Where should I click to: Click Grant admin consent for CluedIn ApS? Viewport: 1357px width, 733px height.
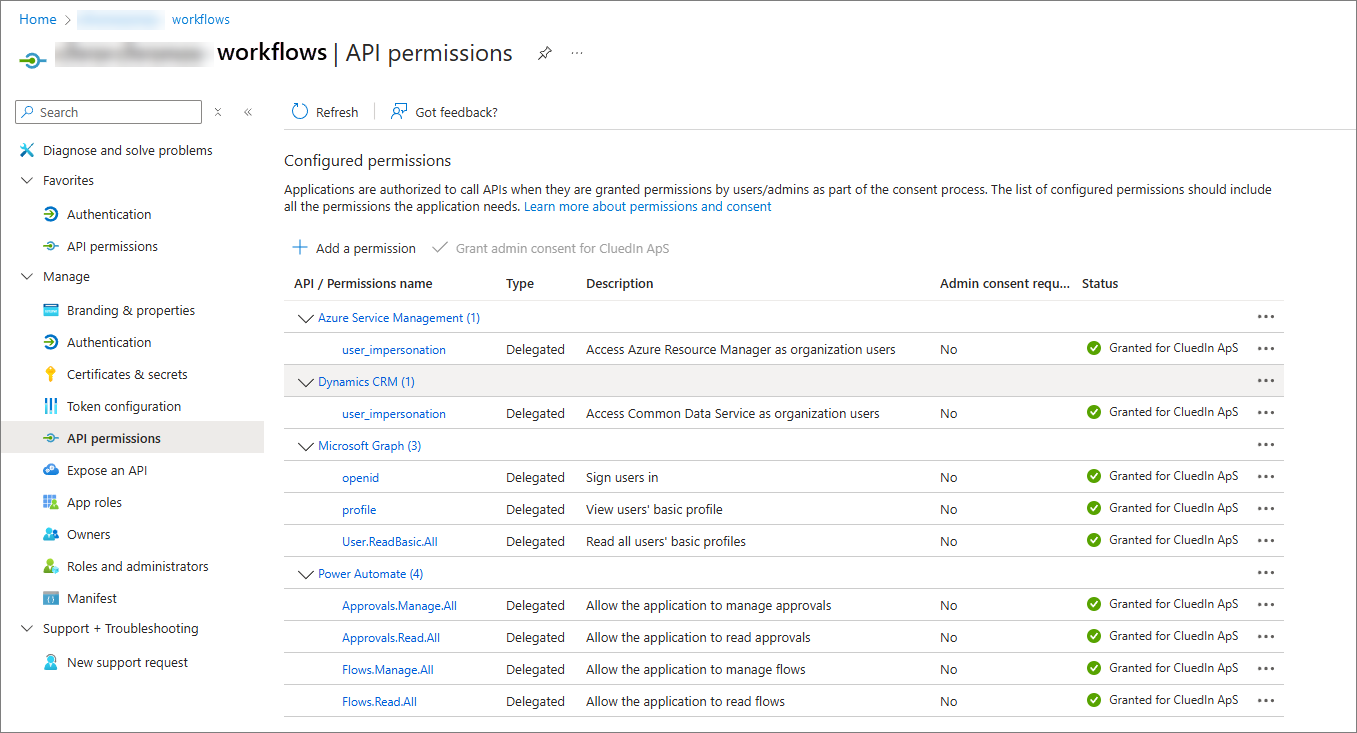point(551,248)
